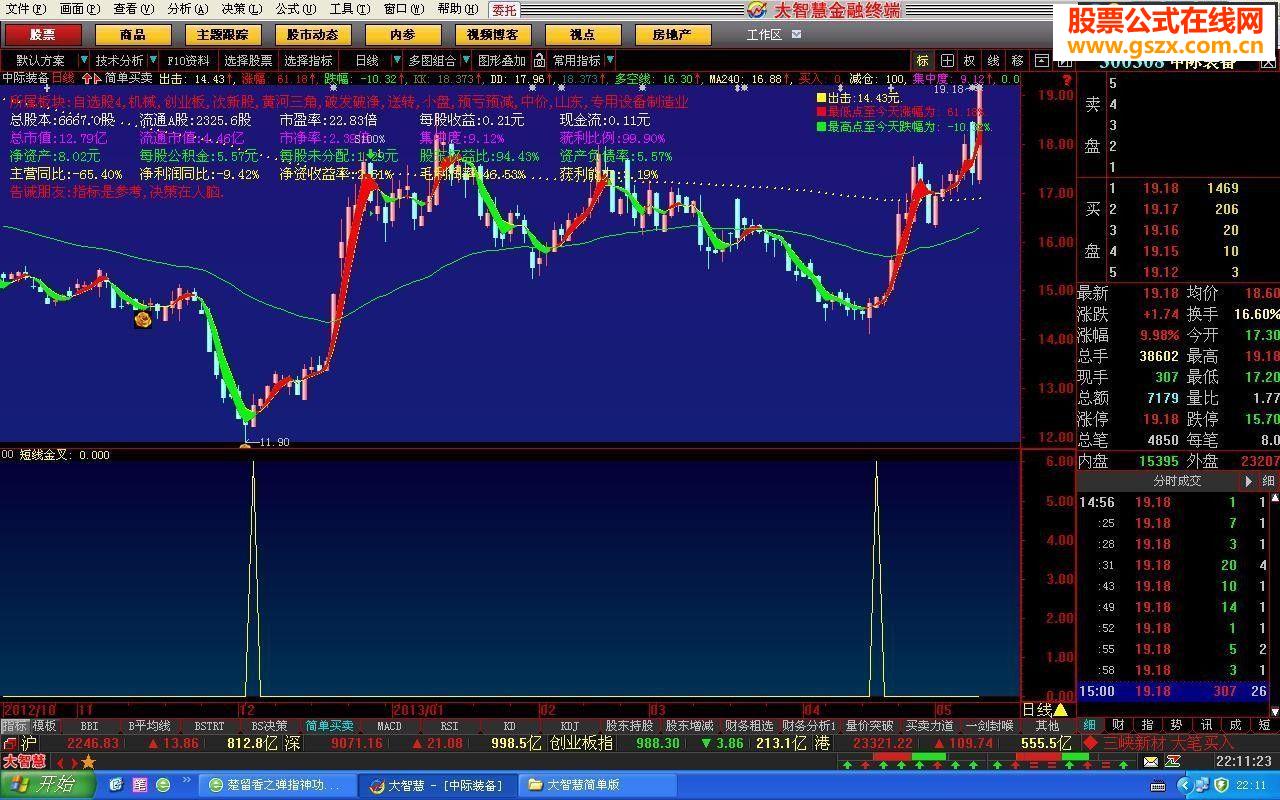Select the 股东持股 indicator tab
This screenshot has width=1280, height=800.
629,725
